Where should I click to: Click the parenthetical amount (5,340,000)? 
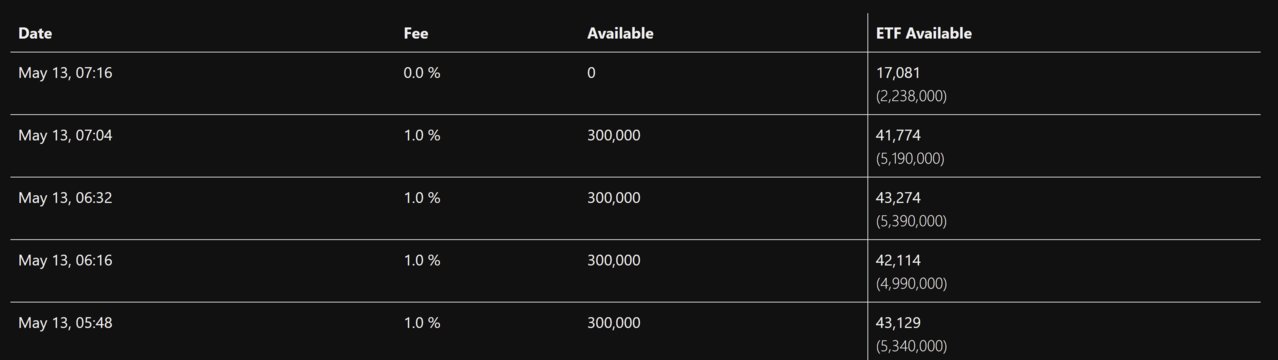tap(911, 346)
